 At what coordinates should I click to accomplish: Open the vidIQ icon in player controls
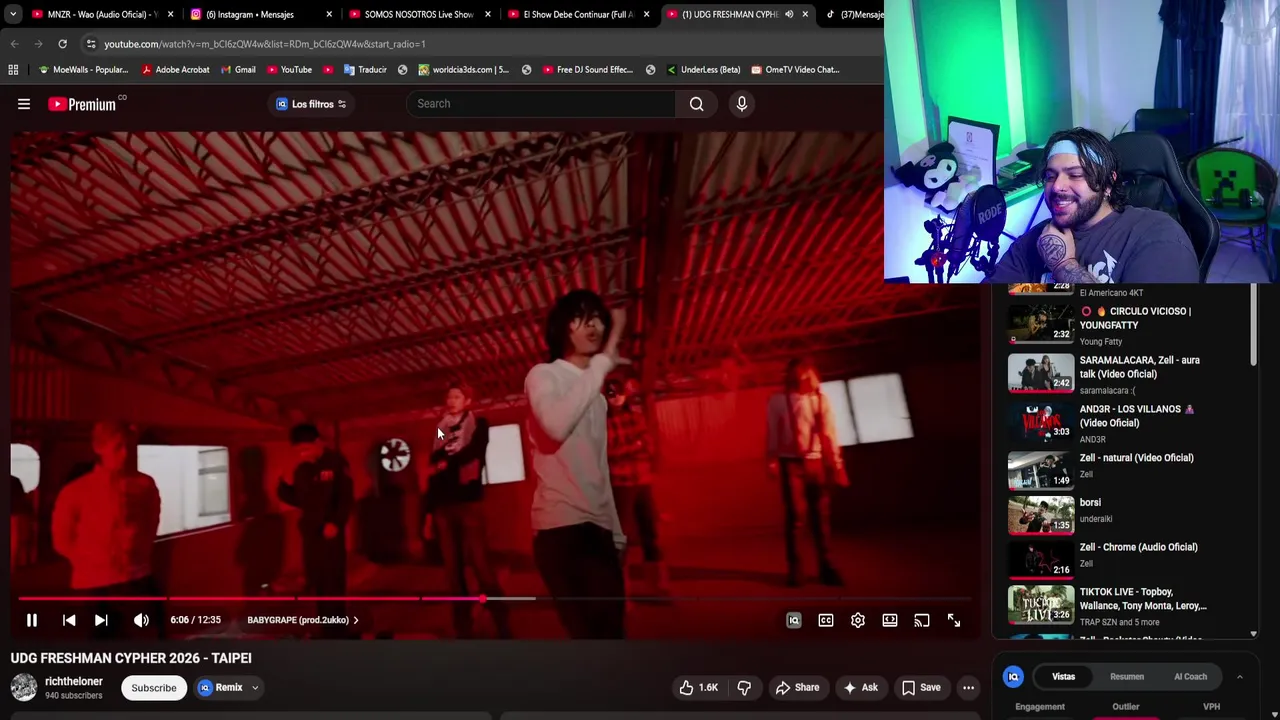794,620
